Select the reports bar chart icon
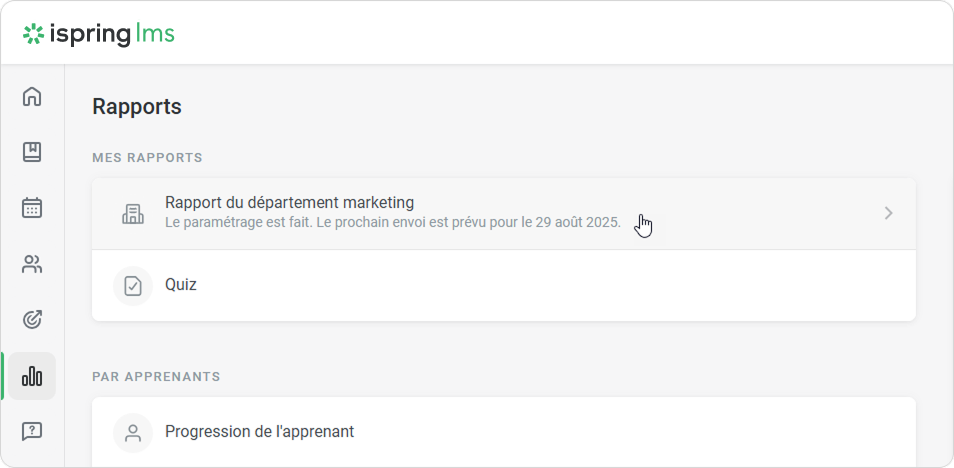 point(32,376)
